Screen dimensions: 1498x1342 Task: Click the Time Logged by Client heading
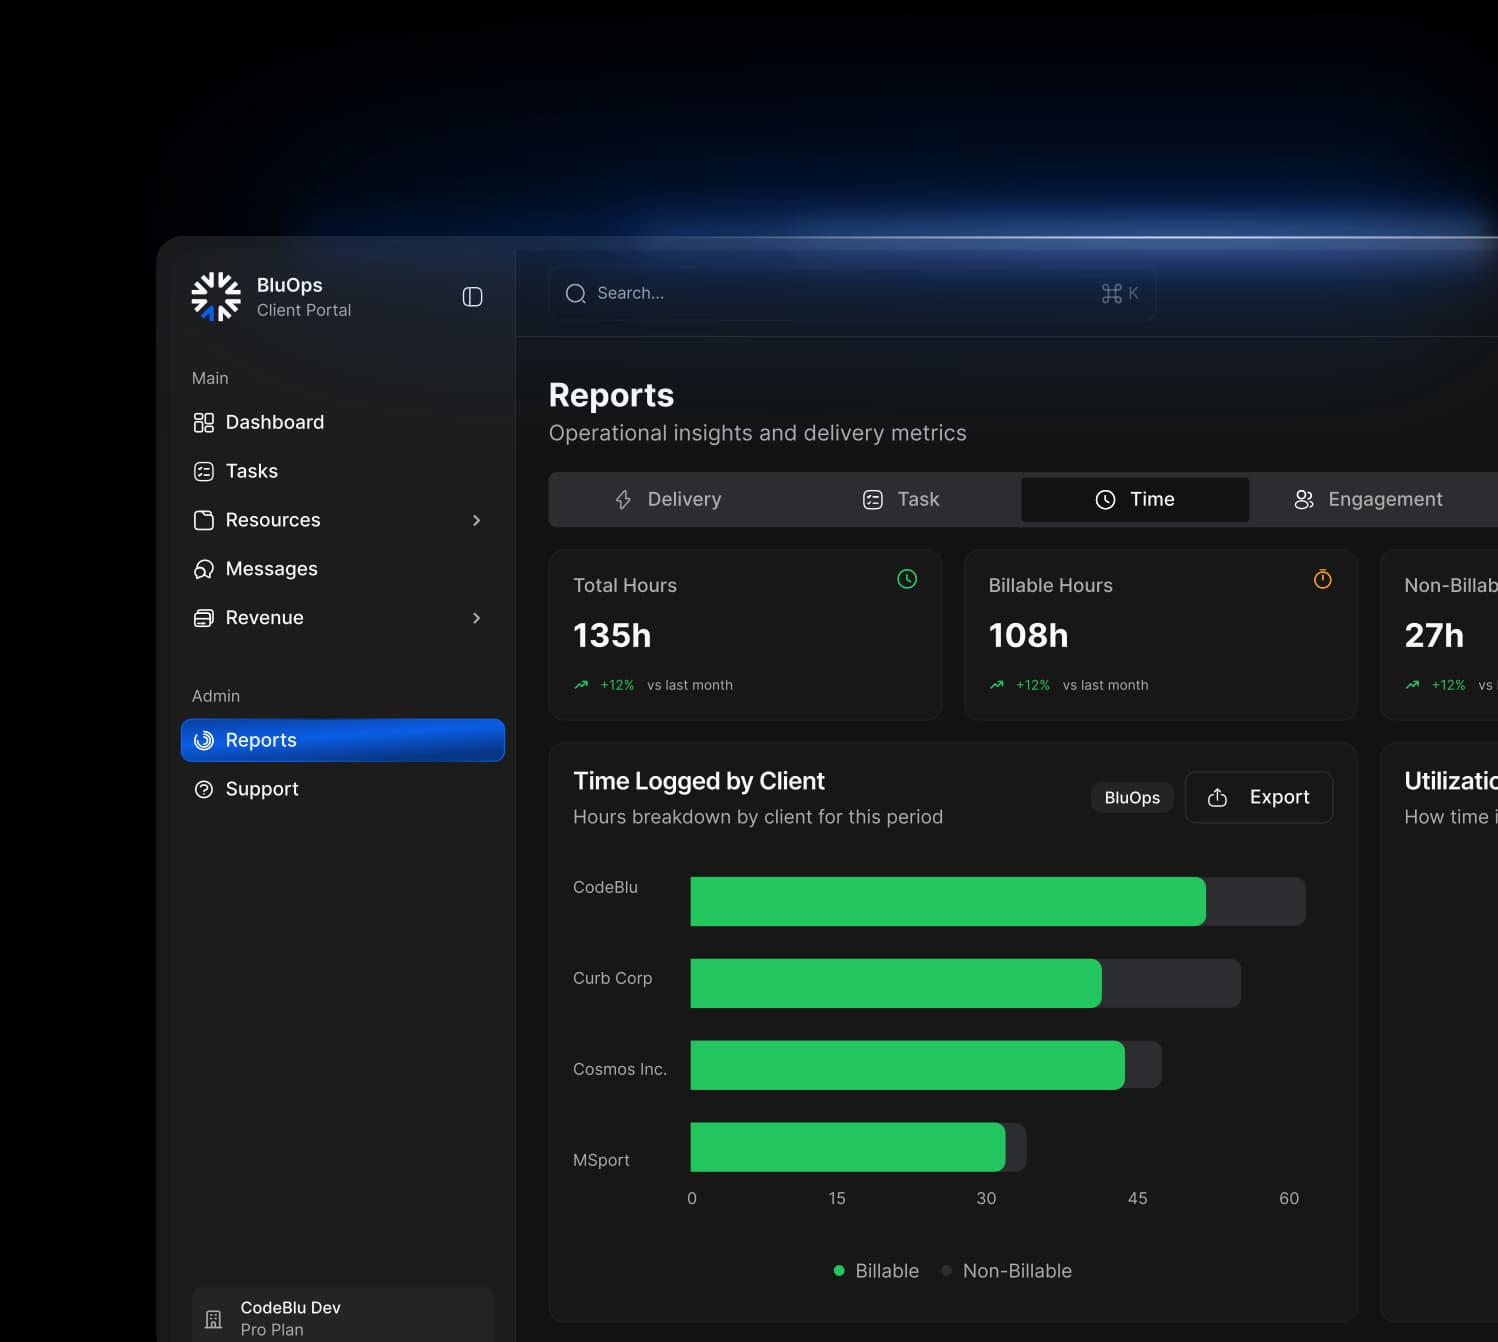[x=699, y=781]
